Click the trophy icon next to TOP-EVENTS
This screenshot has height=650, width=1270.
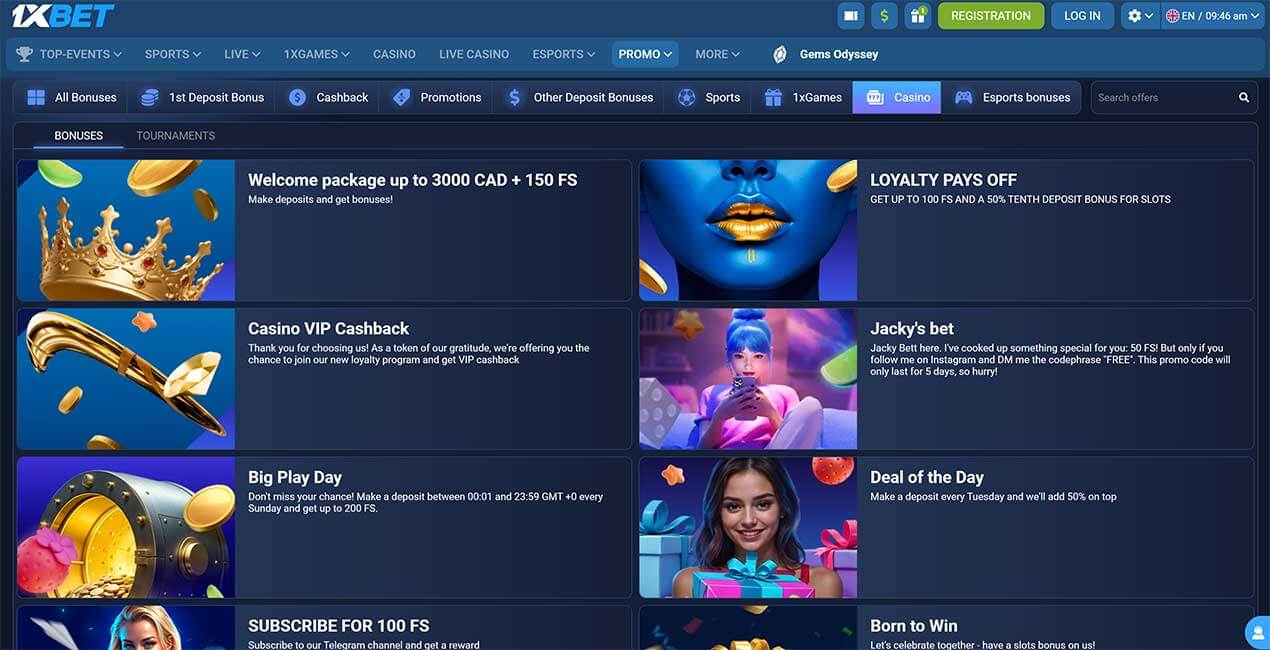(x=24, y=54)
